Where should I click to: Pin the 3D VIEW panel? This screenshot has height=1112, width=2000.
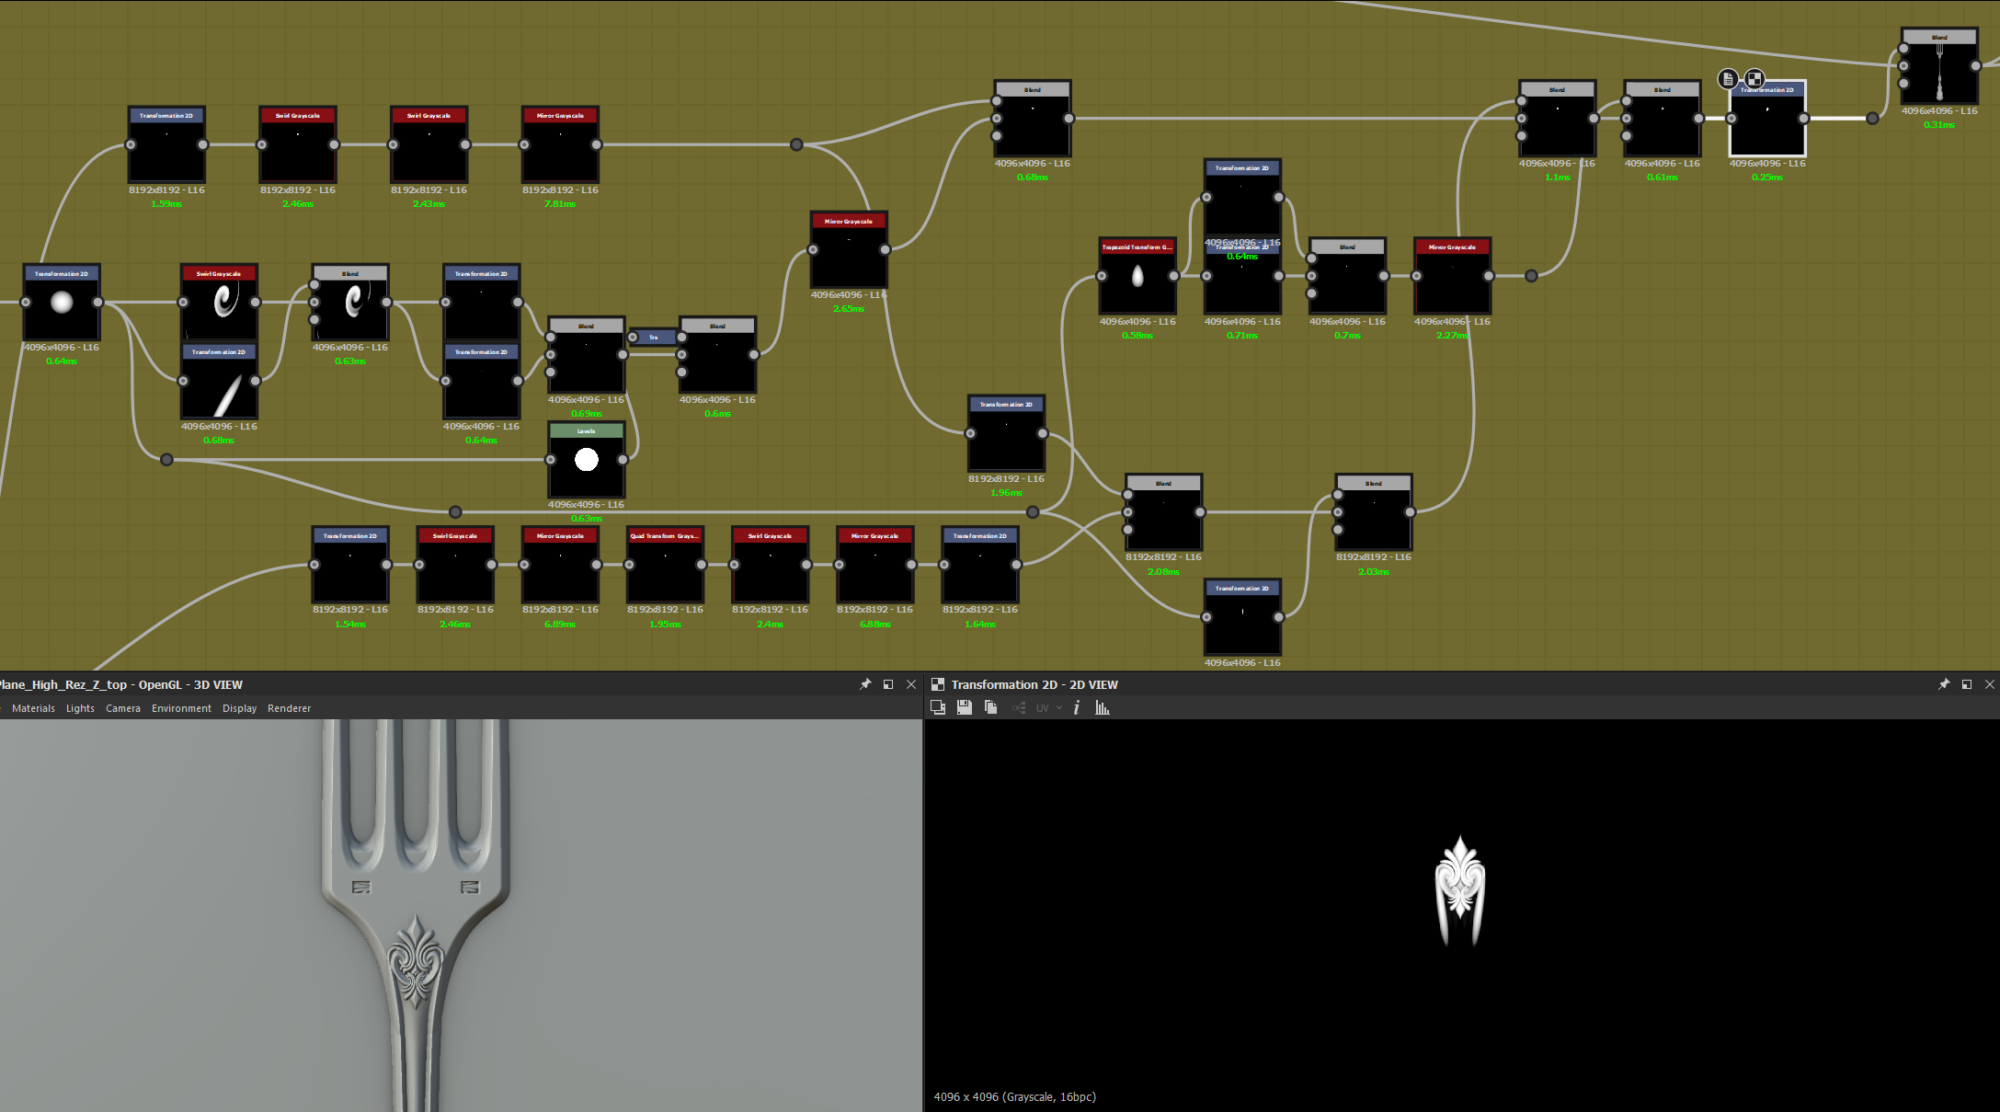(x=865, y=684)
